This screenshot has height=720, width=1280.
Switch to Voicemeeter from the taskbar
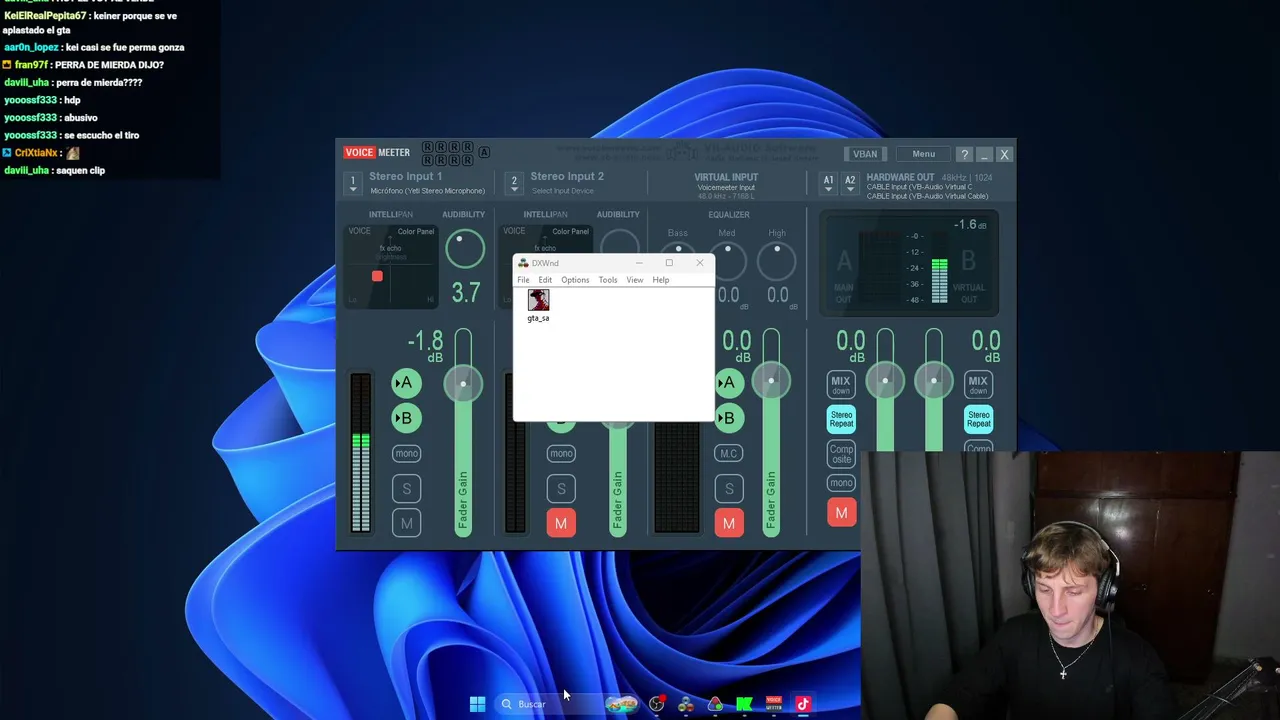(x=773, y=704)
